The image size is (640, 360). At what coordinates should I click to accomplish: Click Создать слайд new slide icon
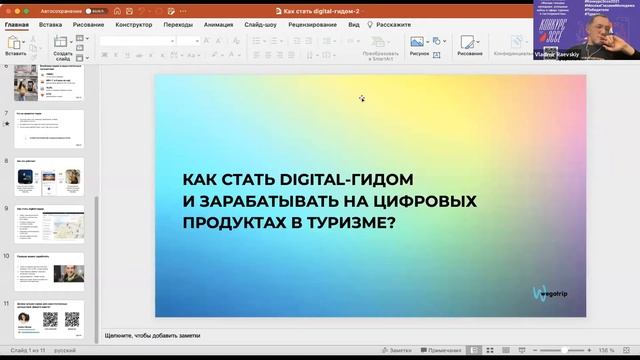coord(60,42)
